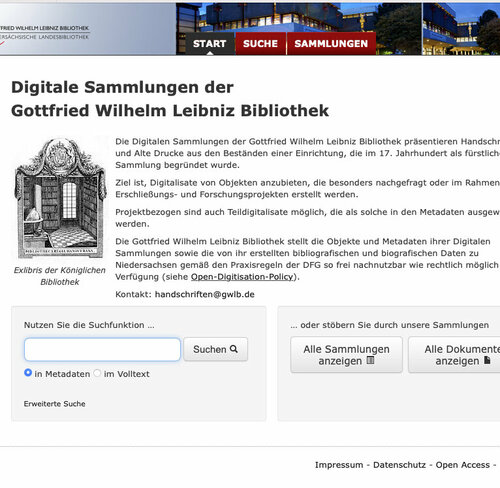Switch to the SUCHE tab
The width and height of the screenshot is (500, 488).
[260, 44]
